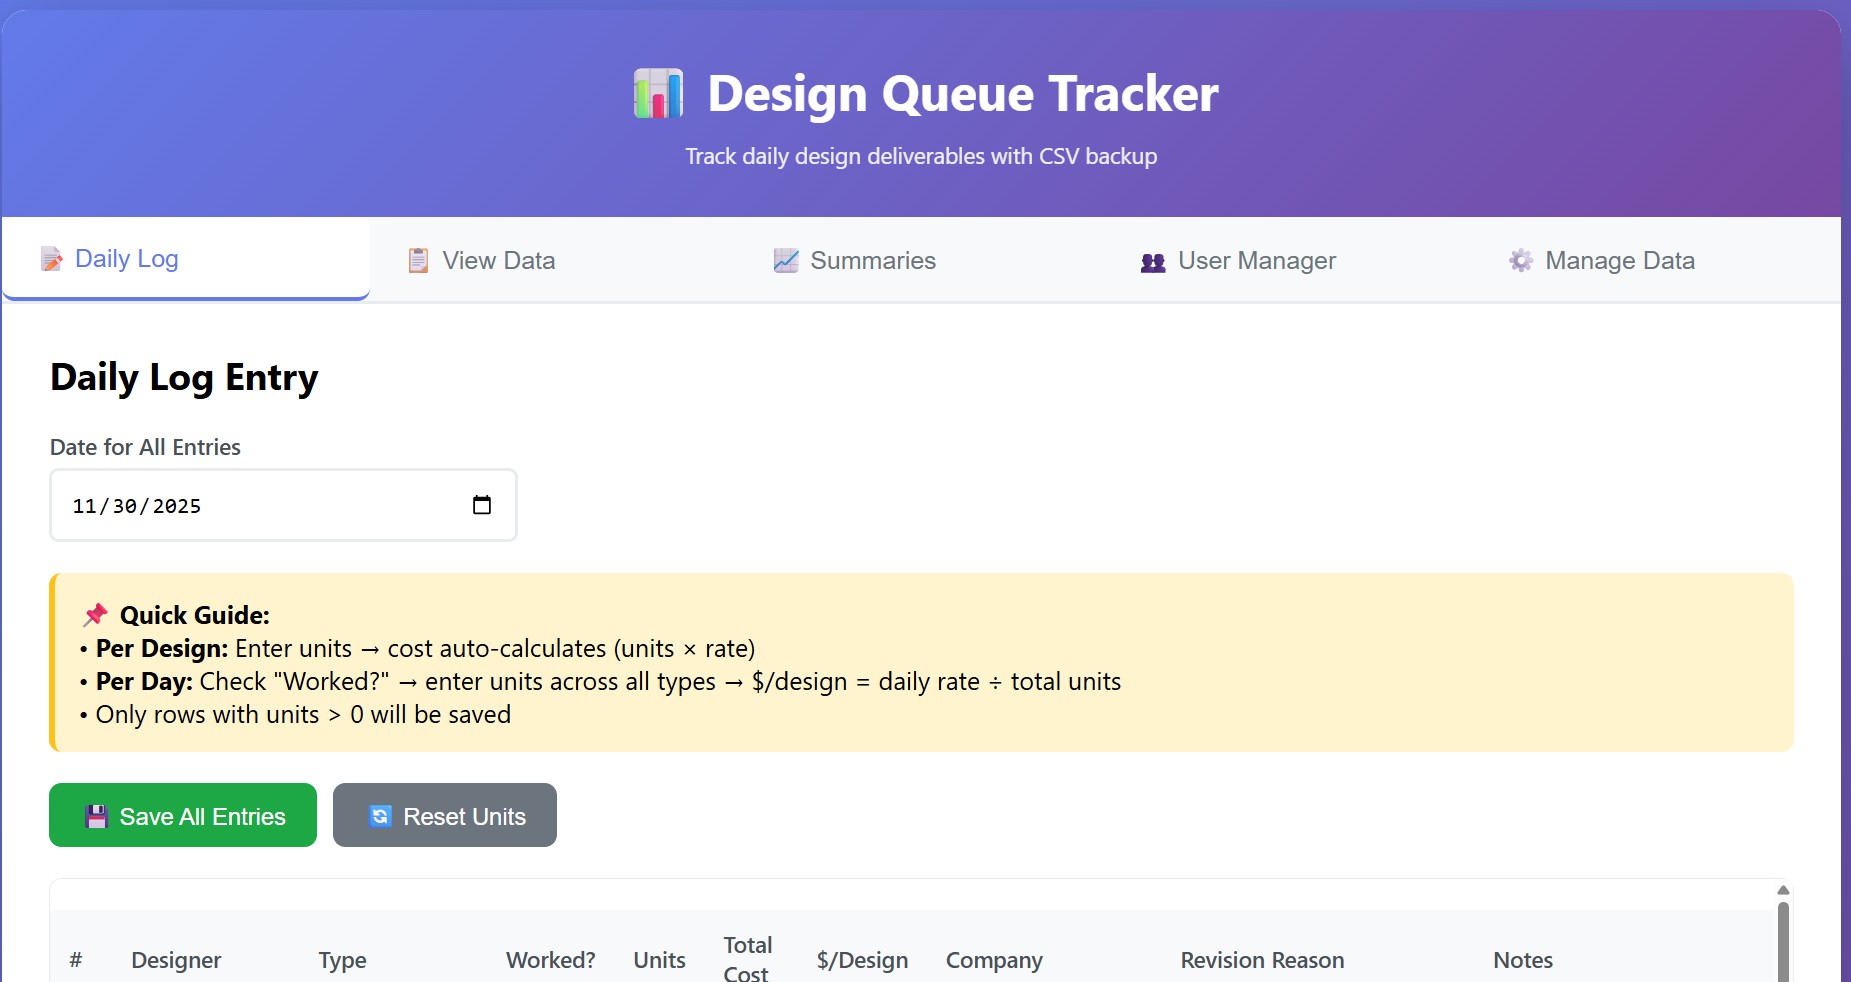Click the gear icon beside Manage Data

1520,261
